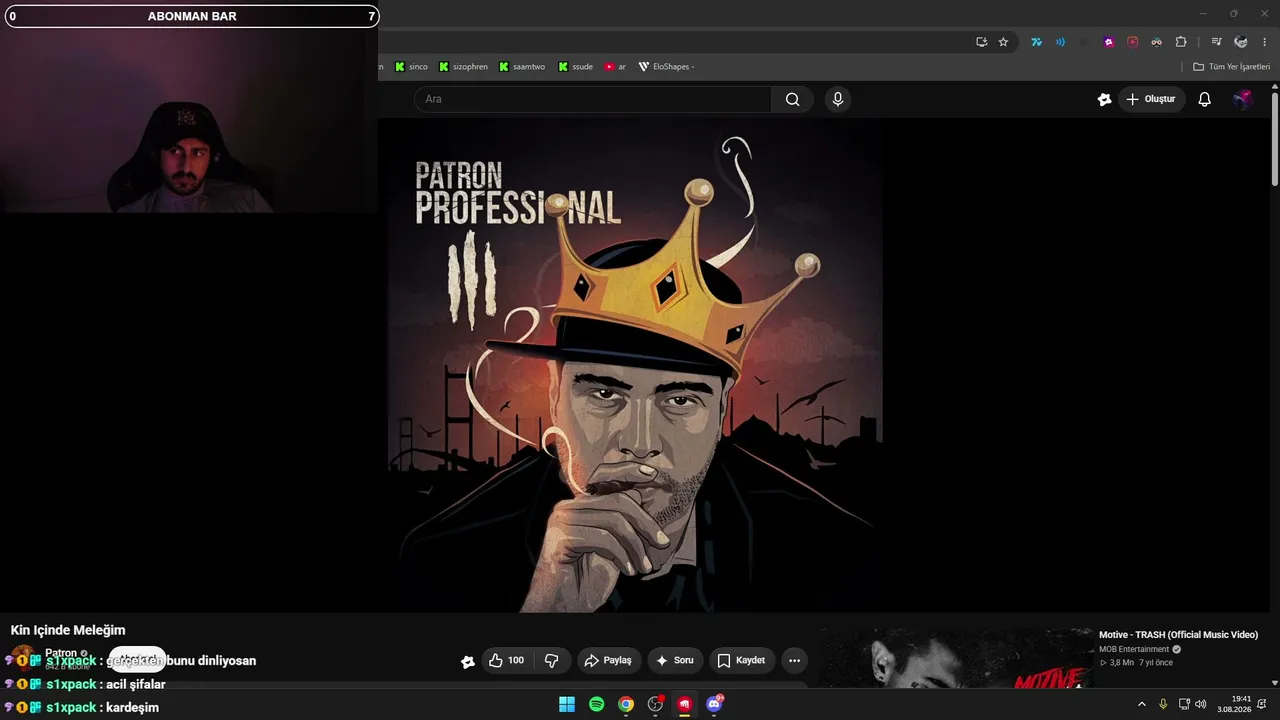This screenshot has width=1280, height=720.
Task: Open the Motive - TRASH video thumbnail
Action: (x=957, y=658)
